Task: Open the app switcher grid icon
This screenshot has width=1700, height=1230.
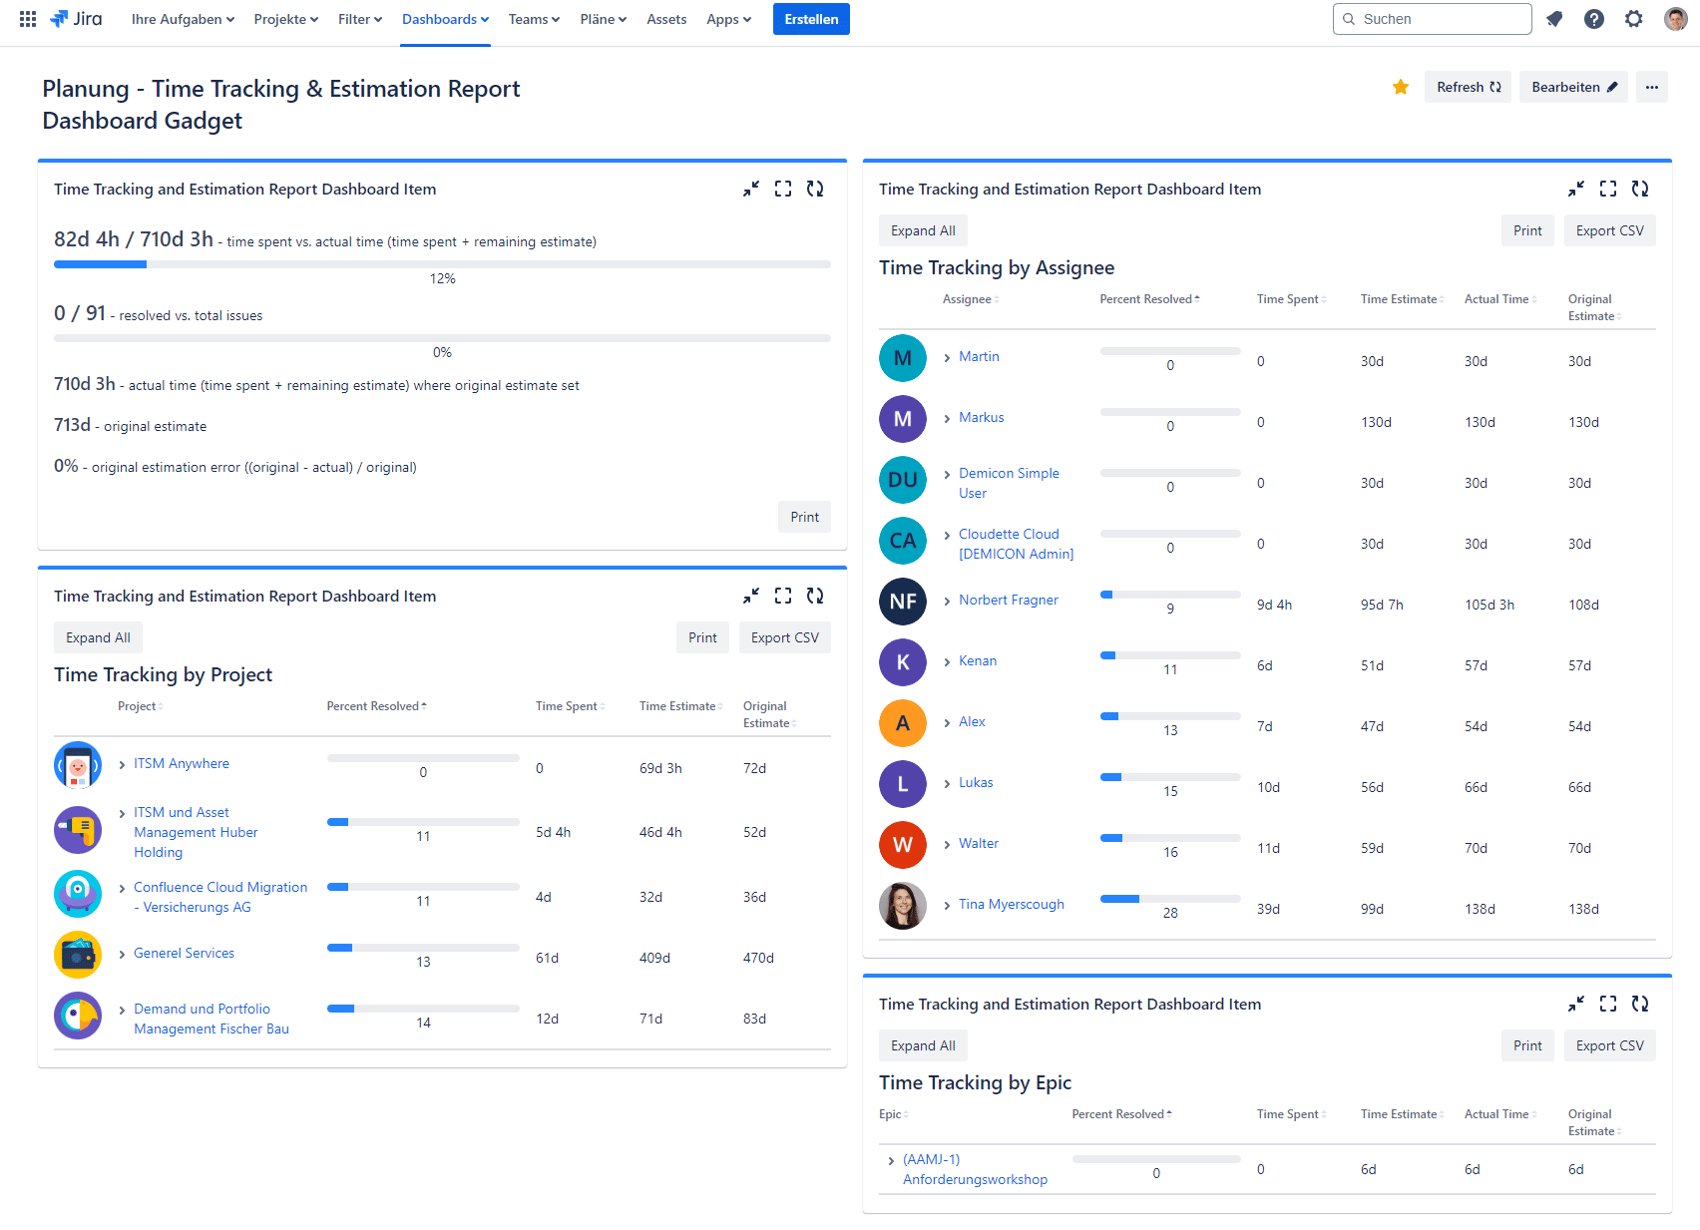Action: pos(28,19)
